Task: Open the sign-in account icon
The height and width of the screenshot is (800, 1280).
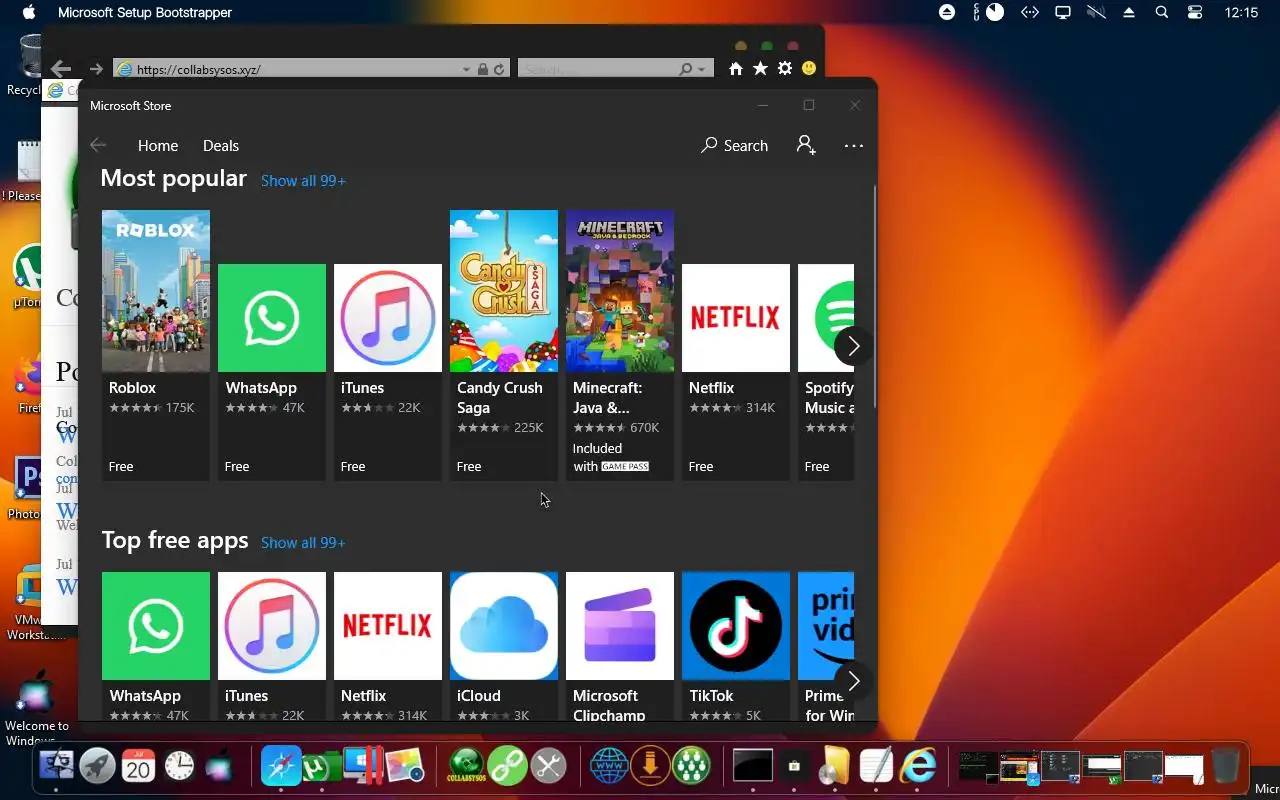Action: tap(806, 145)
